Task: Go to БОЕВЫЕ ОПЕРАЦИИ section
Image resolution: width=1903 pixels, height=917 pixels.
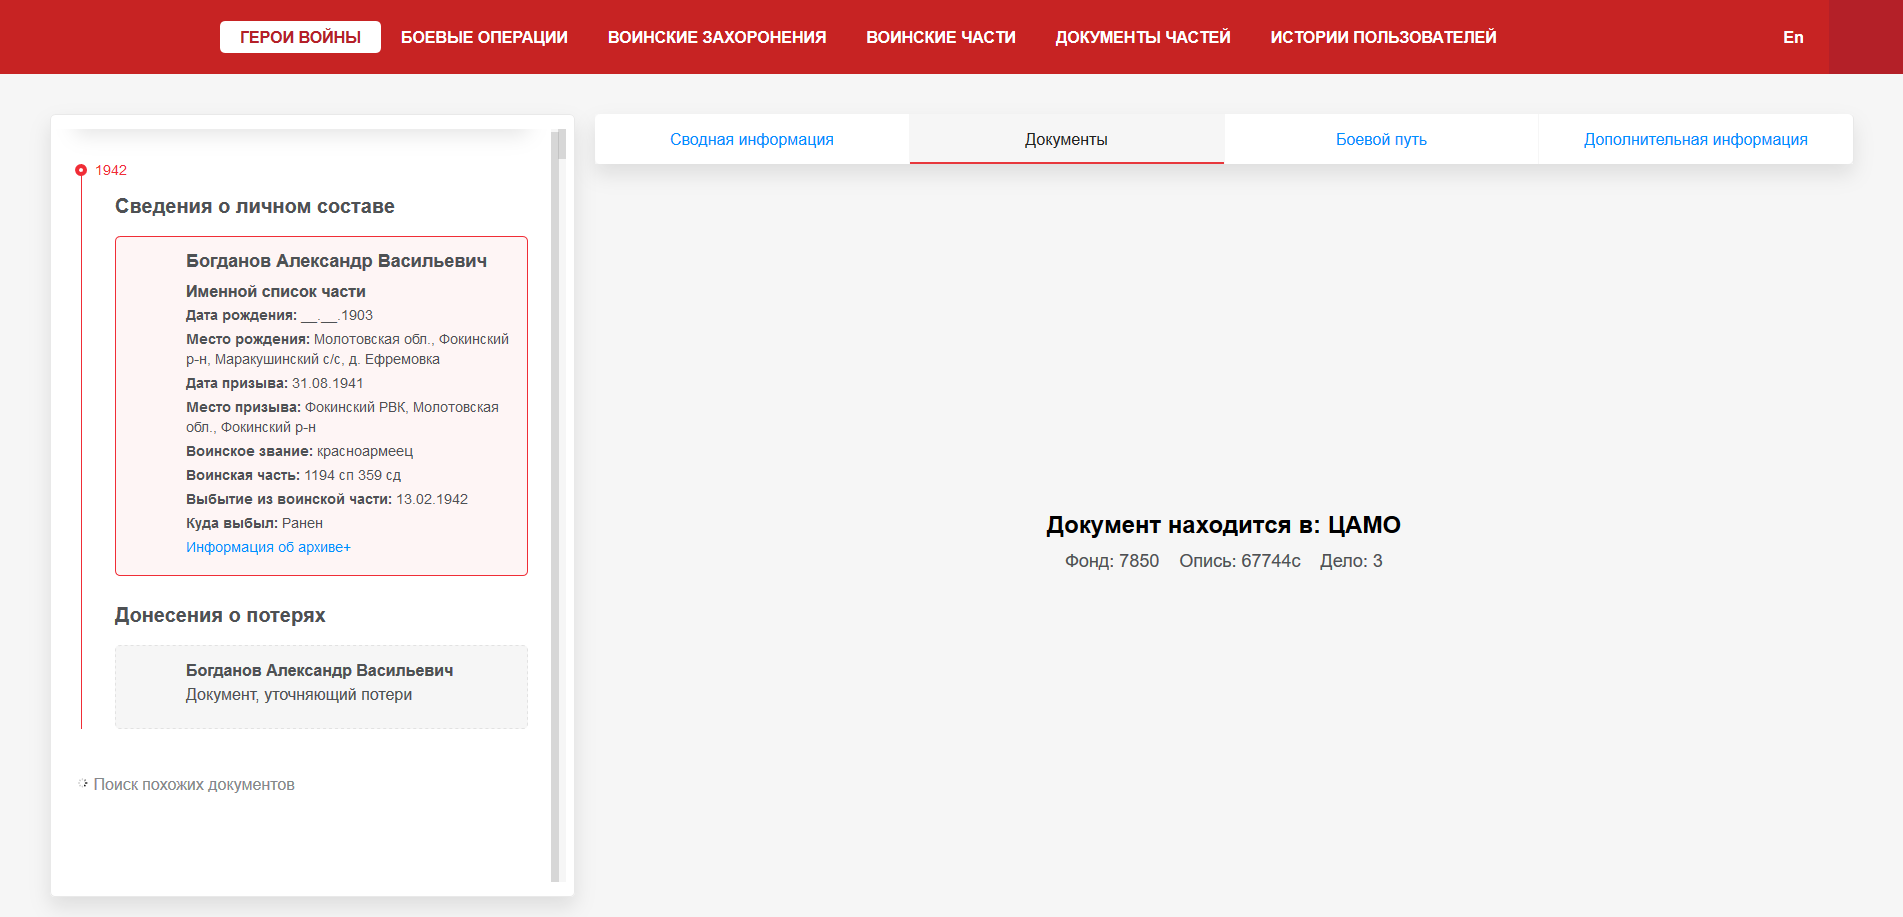Action: (484, 37)
